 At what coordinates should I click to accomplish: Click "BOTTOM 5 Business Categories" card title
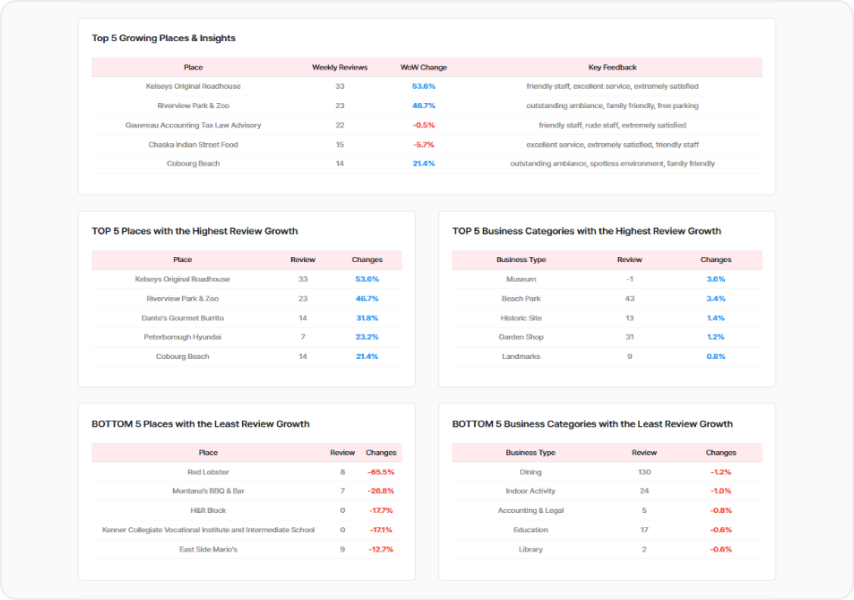pyautogui.click(x=593, y=424)
